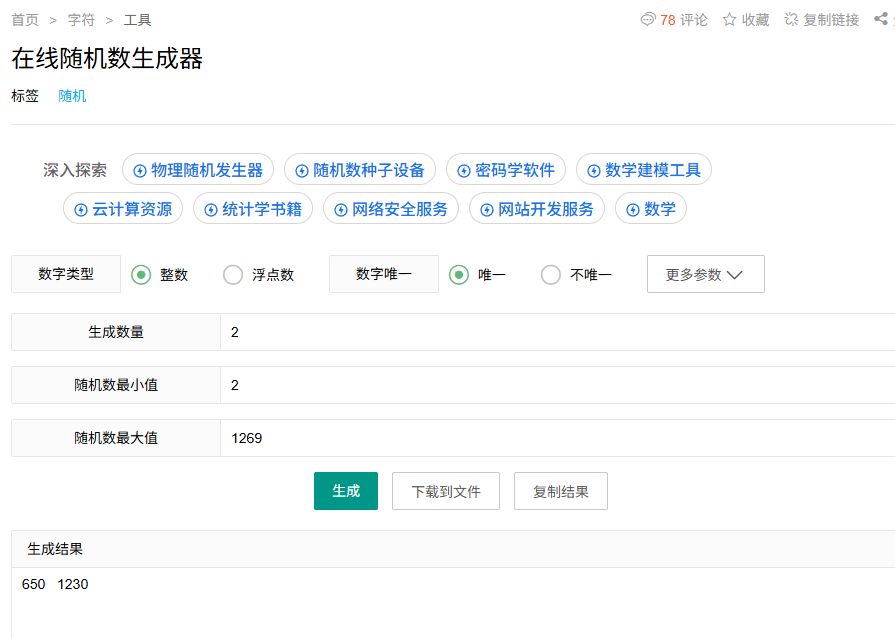Select the 唯一 radio option

[x=459, y=275]
